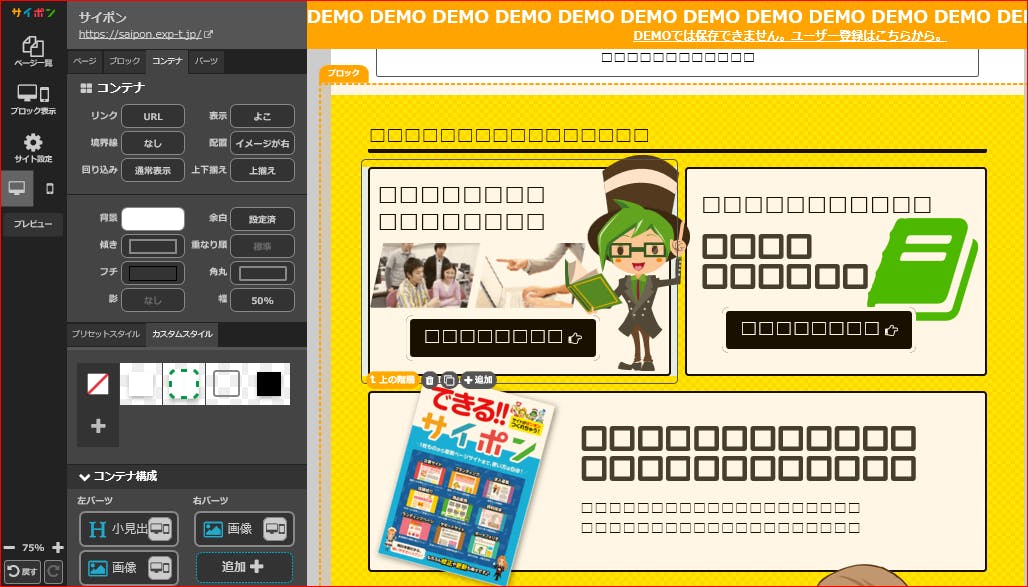Select the プリセットスタイル tab
Image resolution: width=1028 pixels, height=587 pixels.
click(104, 334)
